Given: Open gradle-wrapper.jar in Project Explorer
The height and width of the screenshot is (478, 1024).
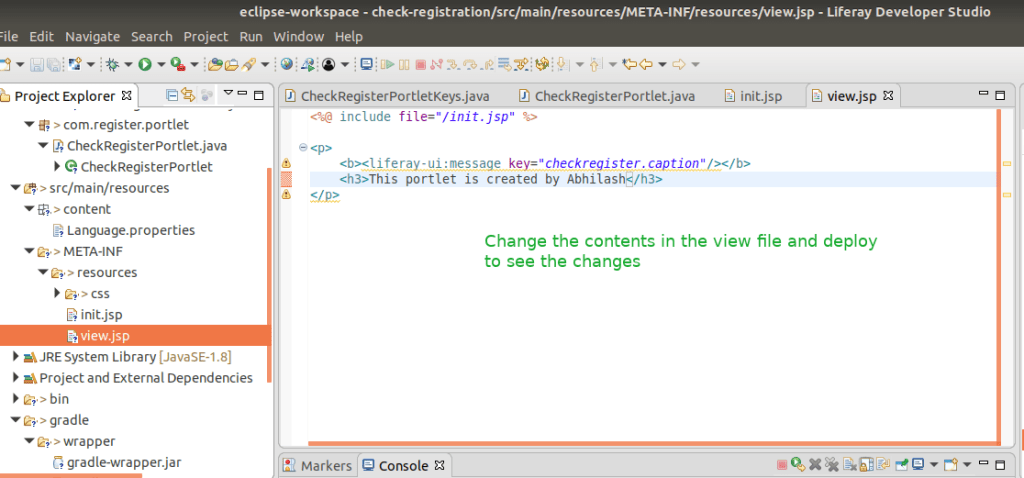Looking at the screenshot, I should tap(123, 463).
